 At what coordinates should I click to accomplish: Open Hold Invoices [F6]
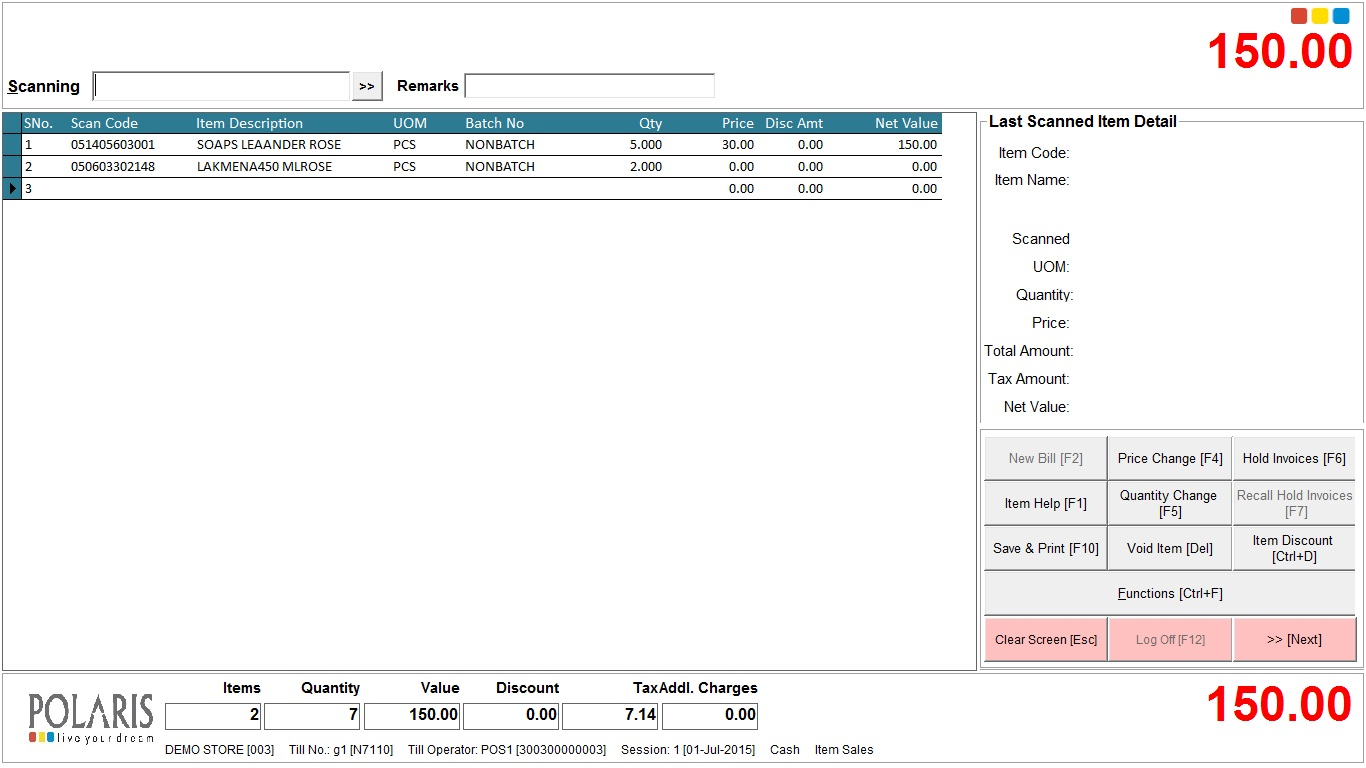point(1294,459)
